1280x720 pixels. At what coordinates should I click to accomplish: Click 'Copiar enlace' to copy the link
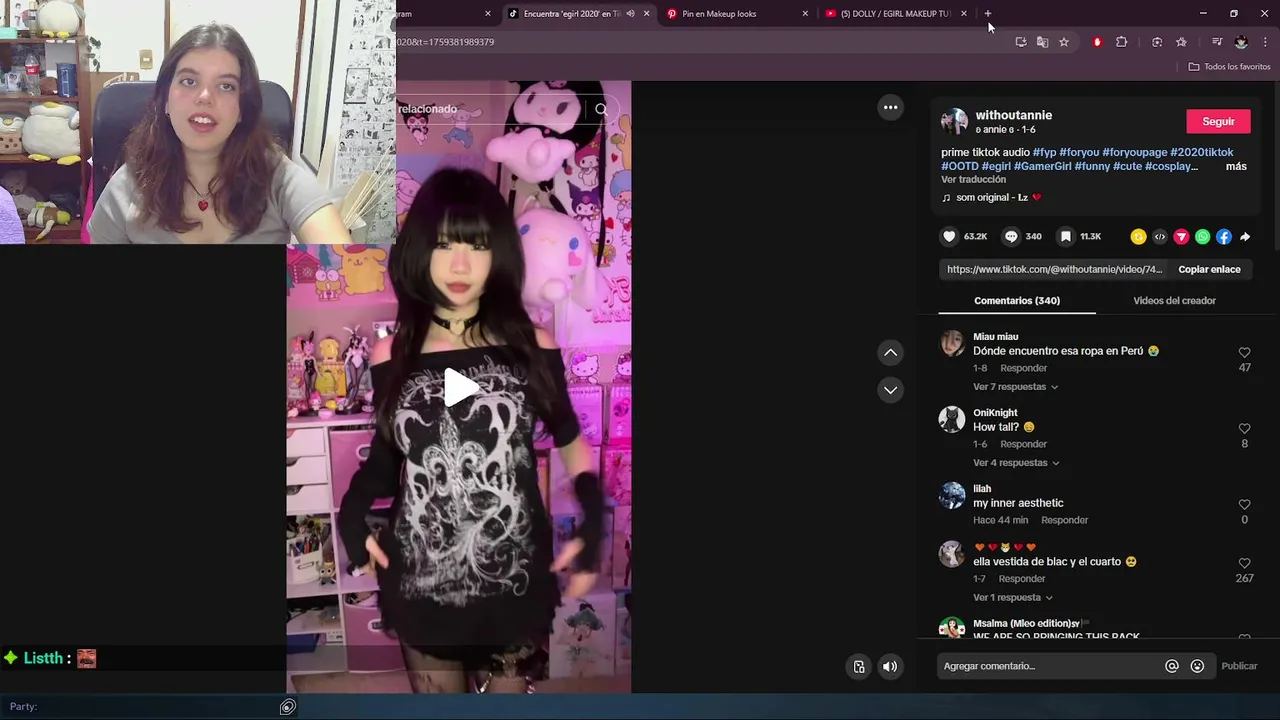1209,270
